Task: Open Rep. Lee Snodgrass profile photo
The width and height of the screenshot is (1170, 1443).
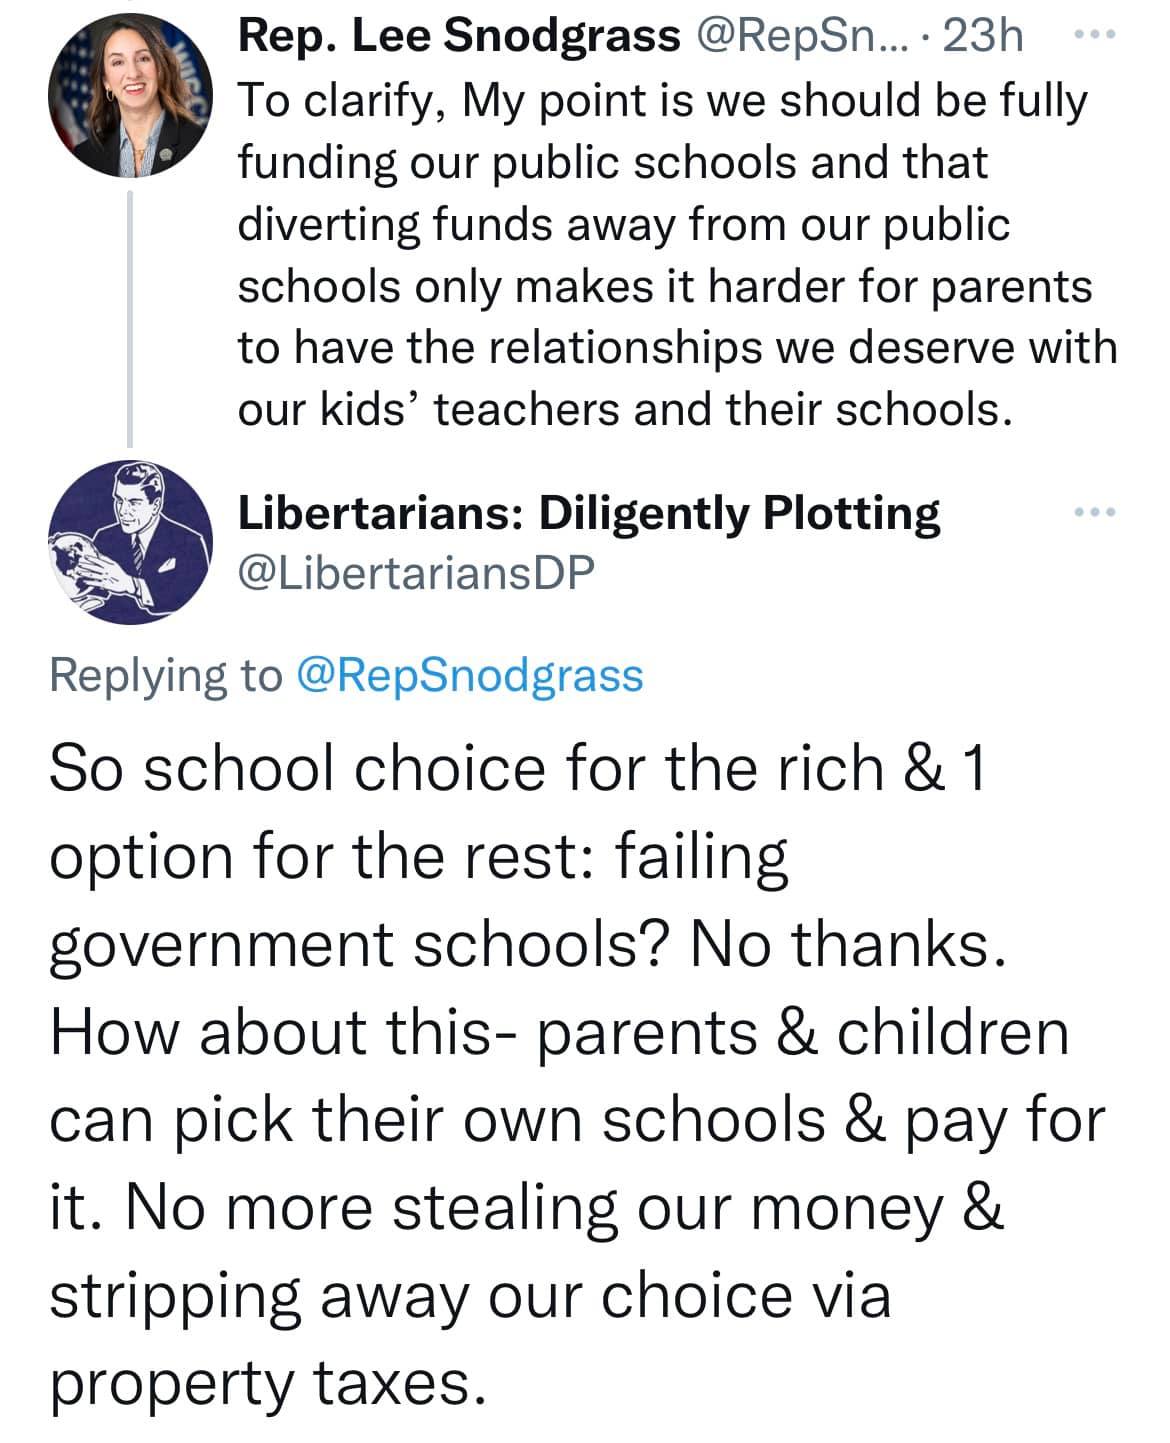Action: tap(130, 96)
